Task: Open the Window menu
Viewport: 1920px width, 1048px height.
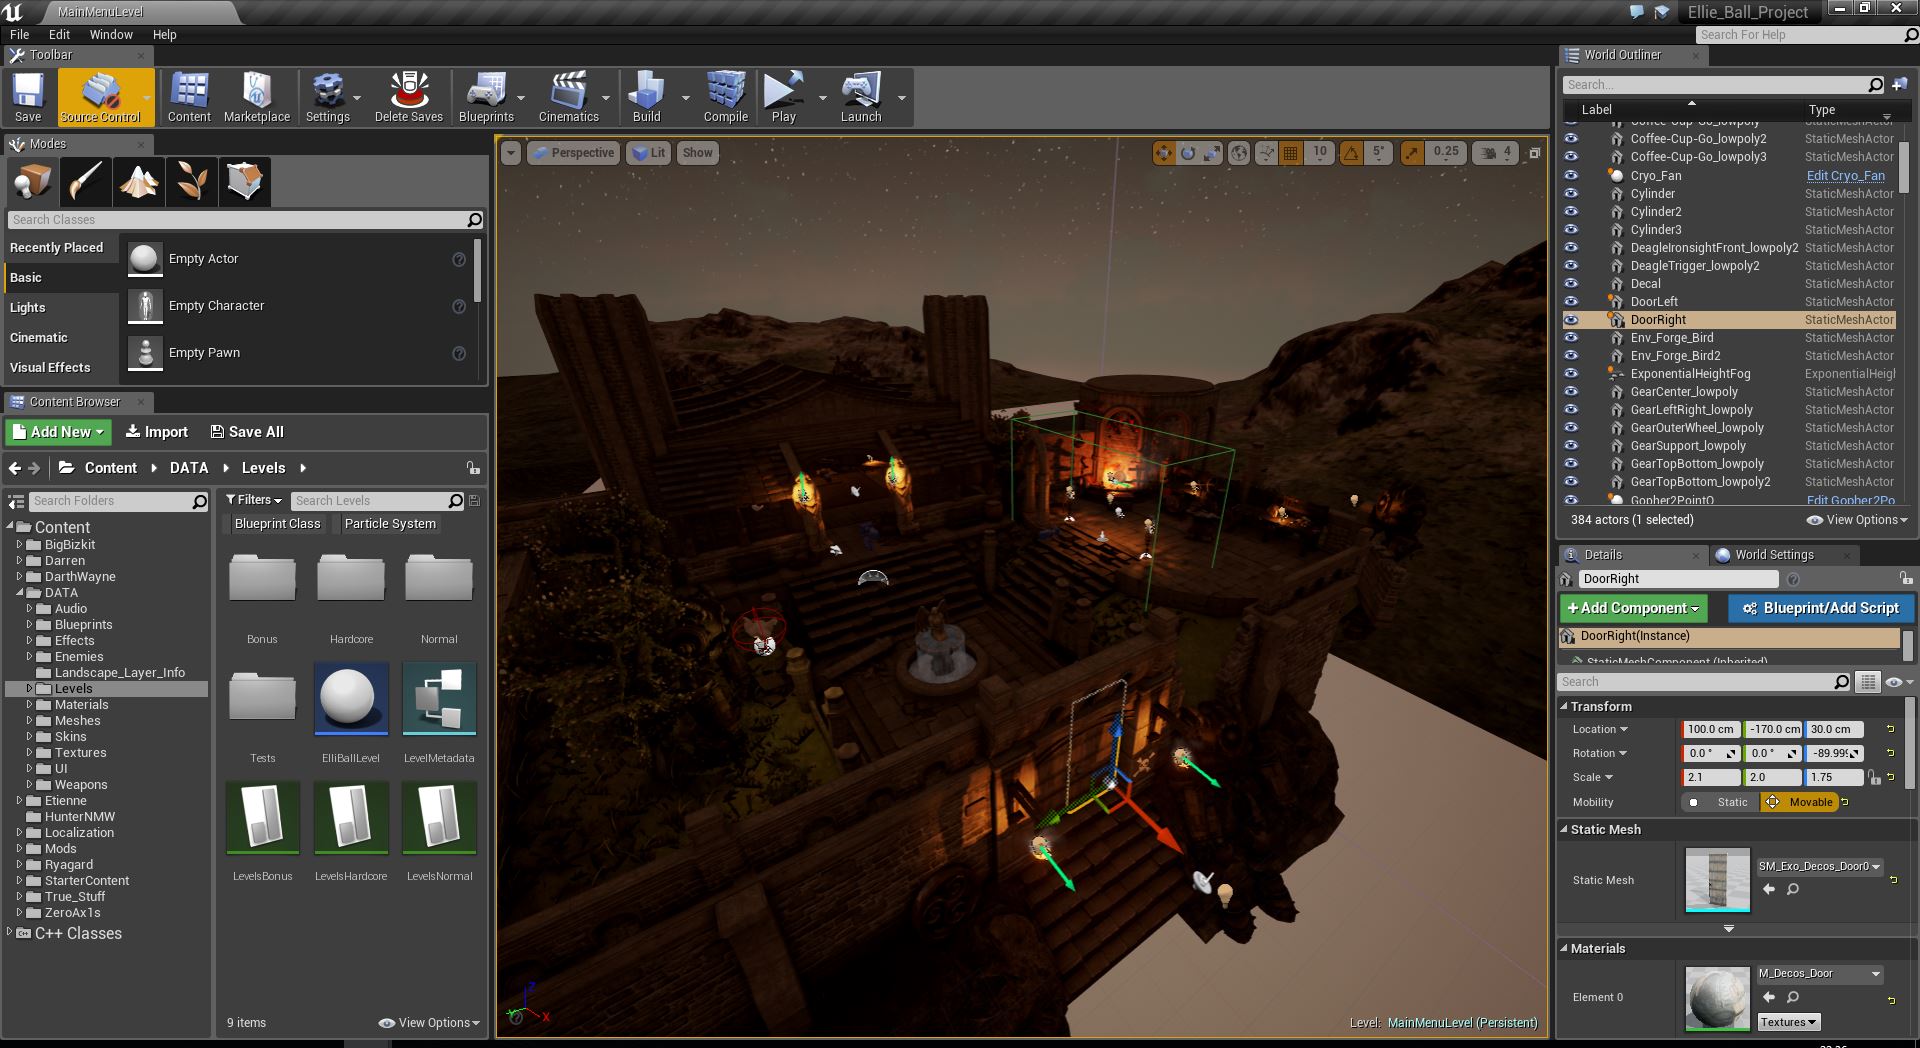Action: tap(111, 34)
